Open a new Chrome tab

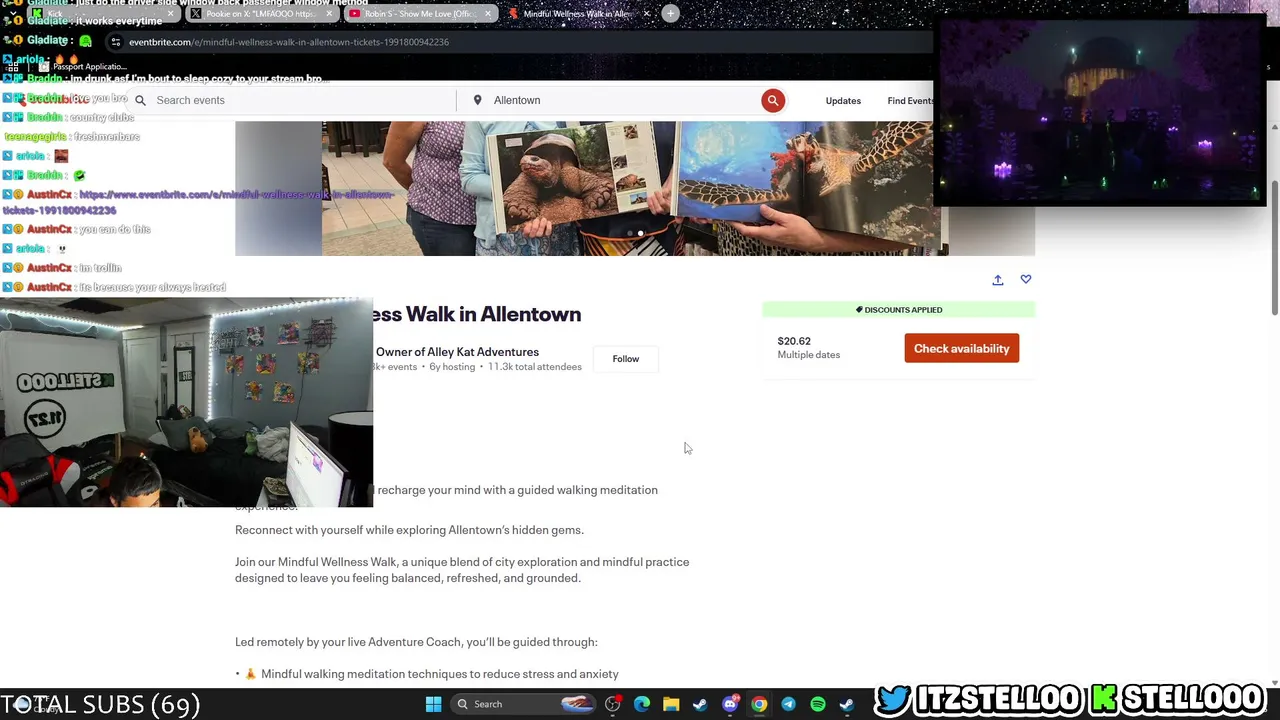tap(670, 14)
